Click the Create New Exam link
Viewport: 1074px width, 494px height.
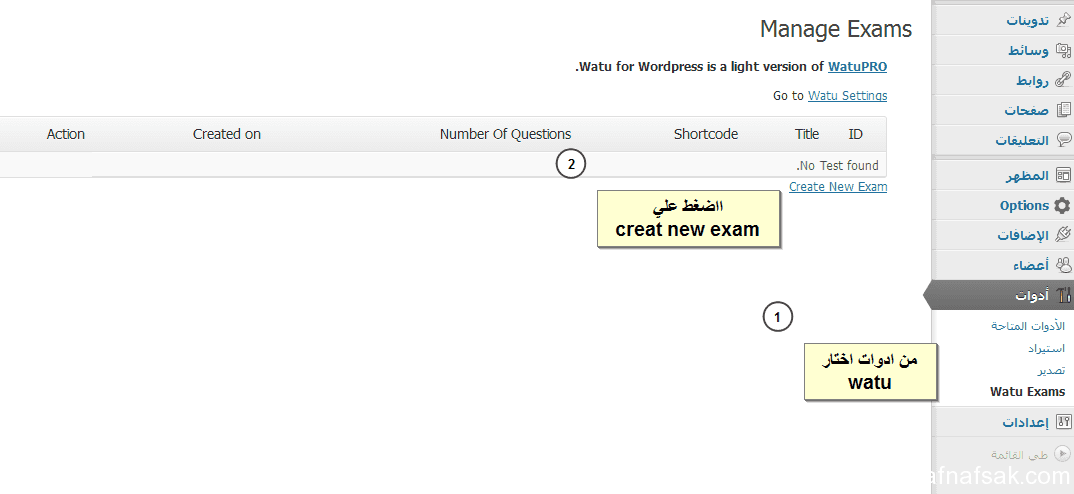pyautogui.click(x=838, y=186)
